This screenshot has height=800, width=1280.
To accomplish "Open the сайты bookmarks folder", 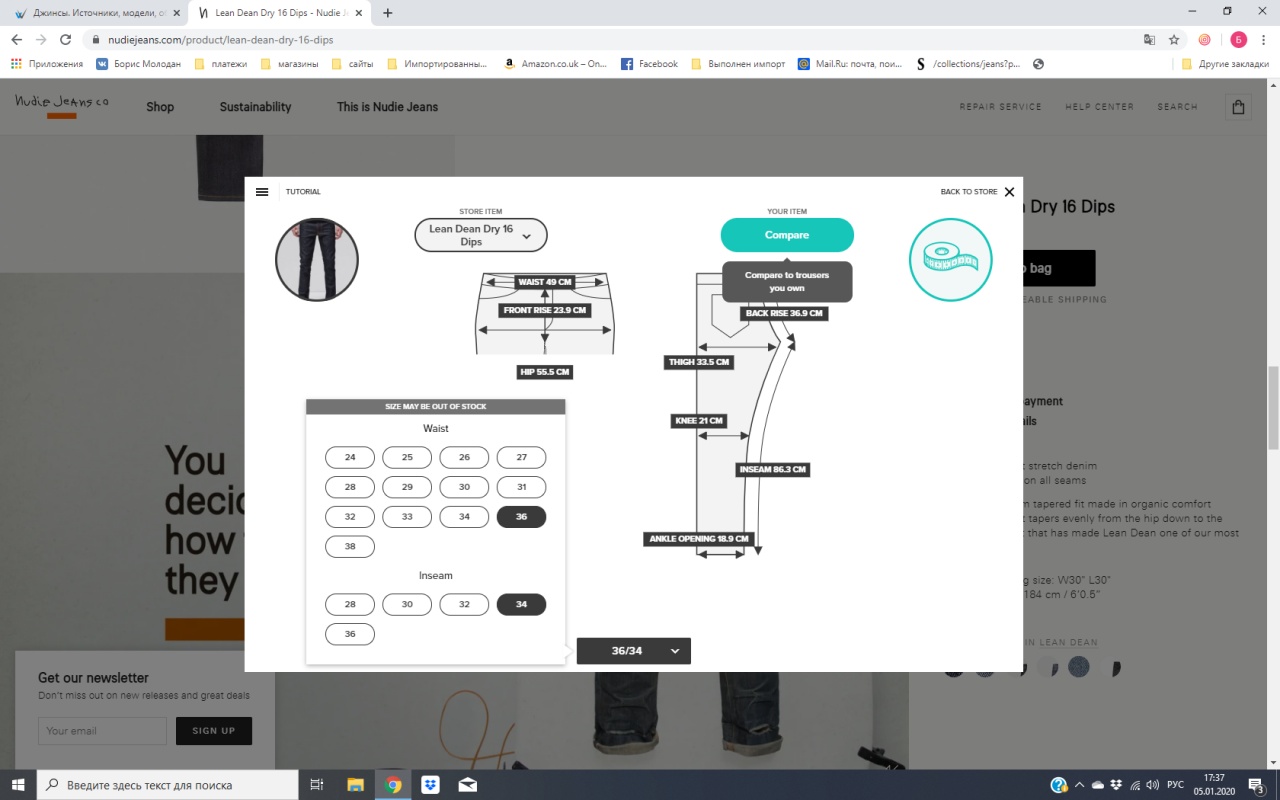I will click(352, 64).
